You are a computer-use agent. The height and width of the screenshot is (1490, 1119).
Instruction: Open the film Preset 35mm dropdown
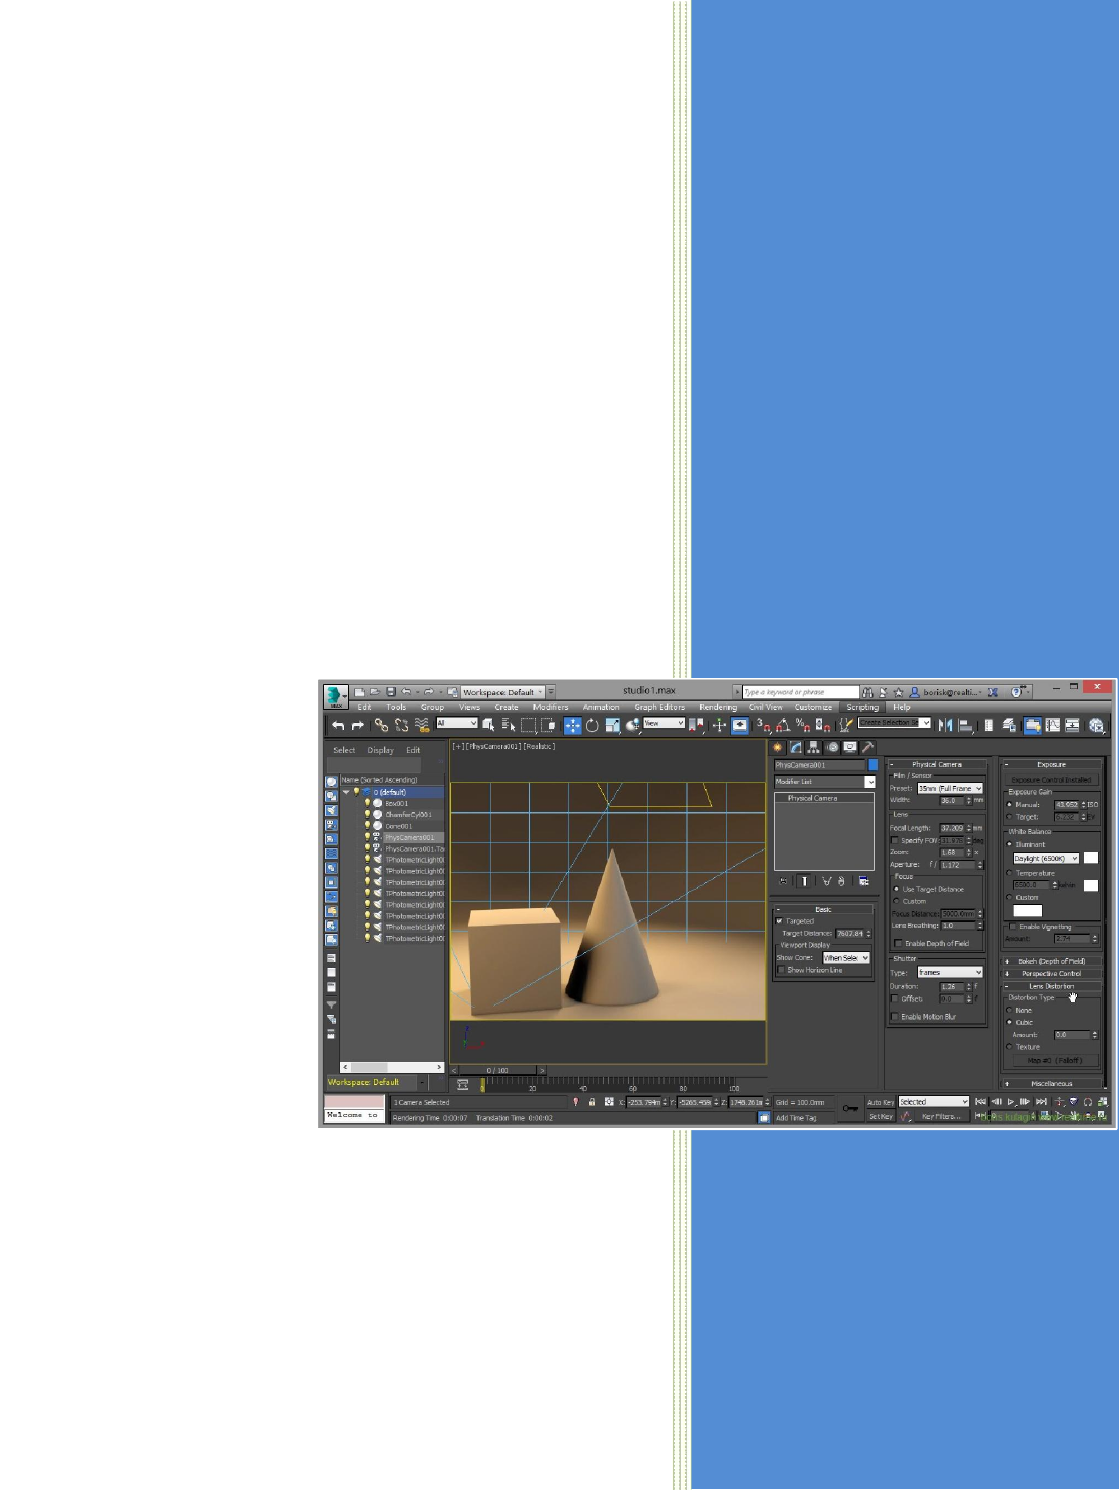click(950, 788)
